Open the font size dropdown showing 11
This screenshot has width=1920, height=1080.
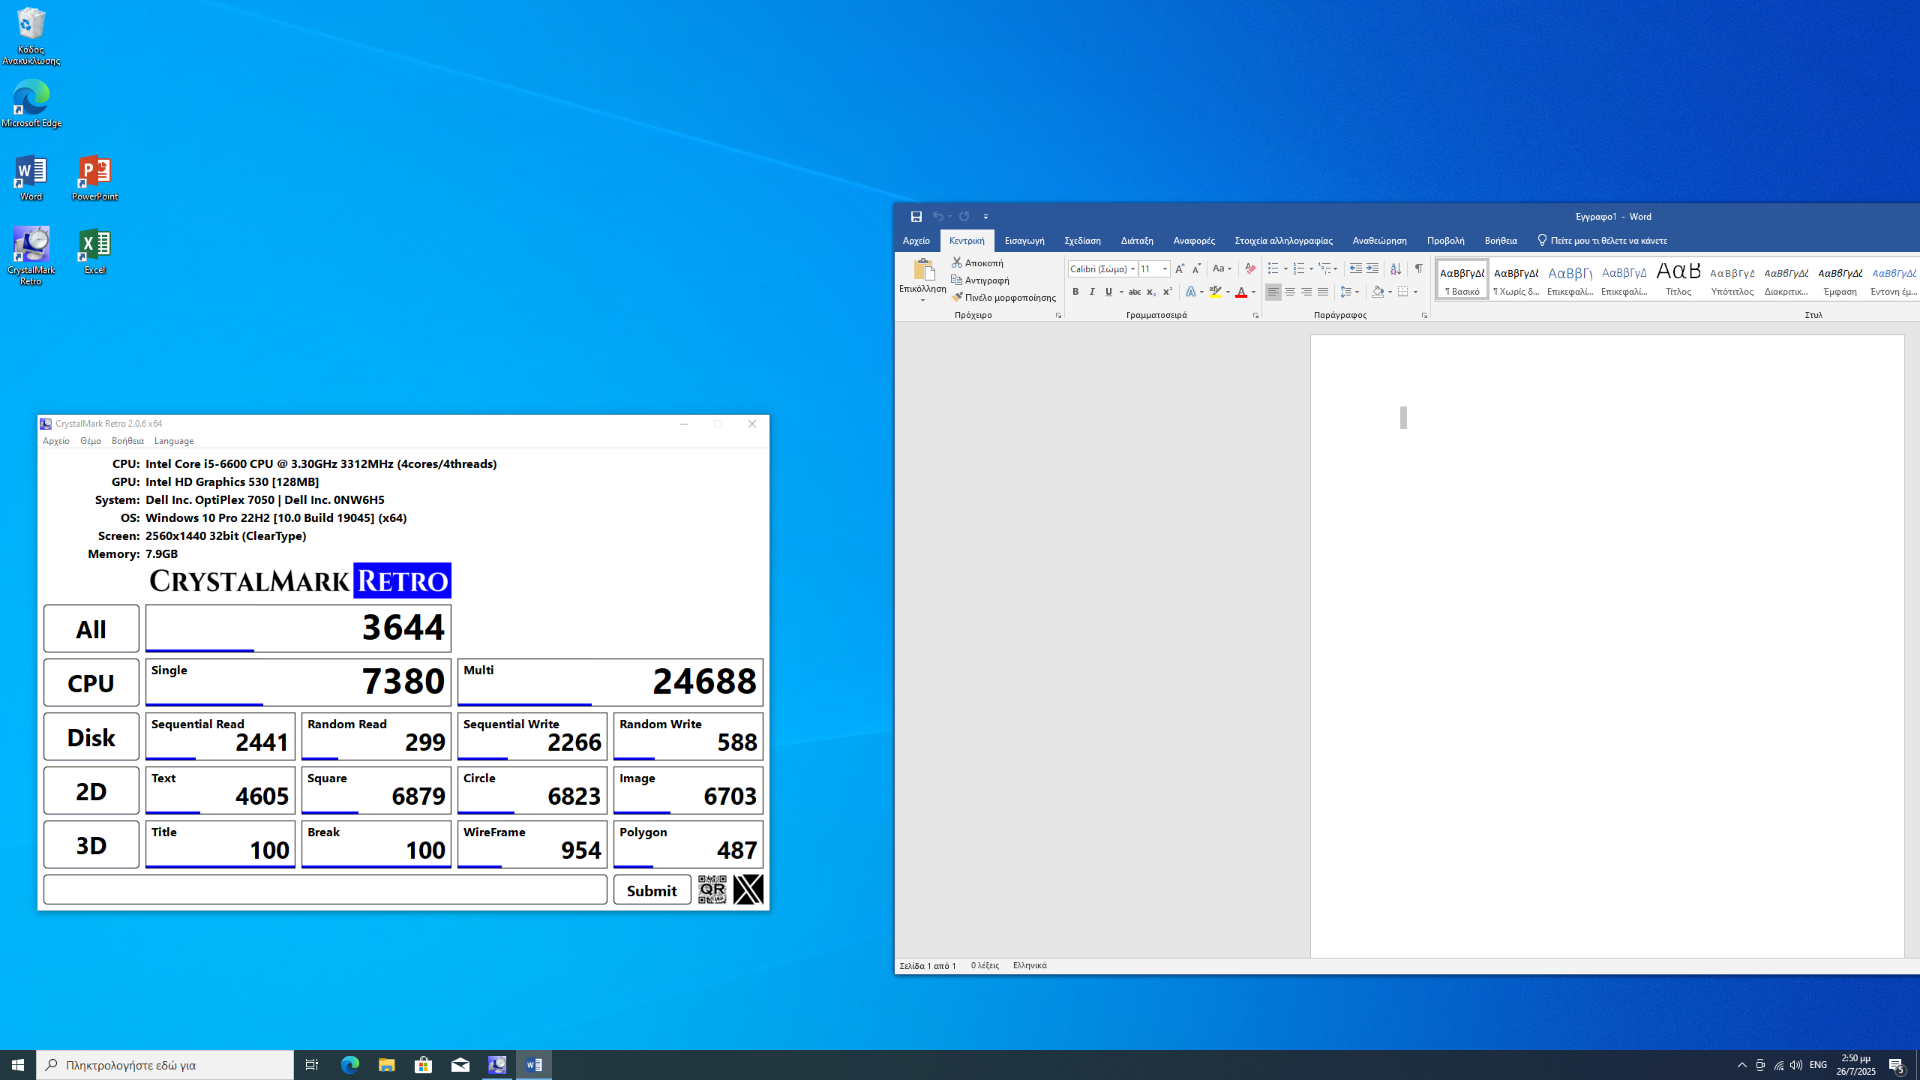(x=1165, y=269)
